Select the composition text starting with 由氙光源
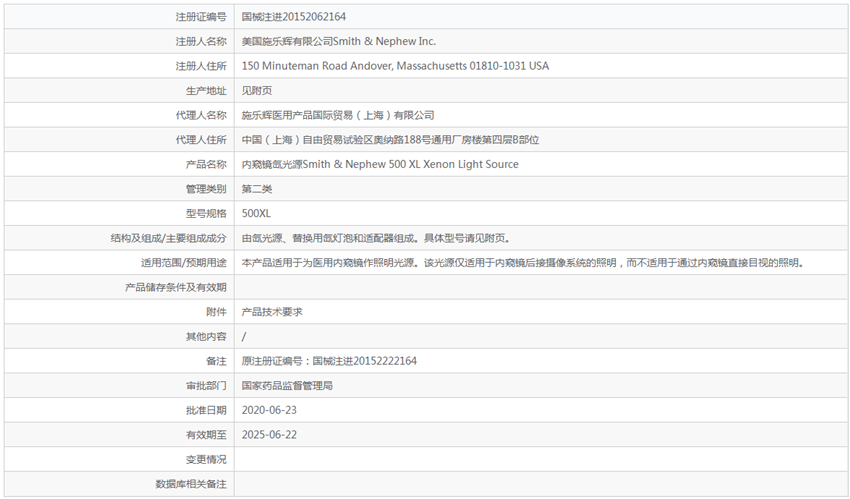Image resolution: width=850 pixels, height=499 pixels. 376,238
